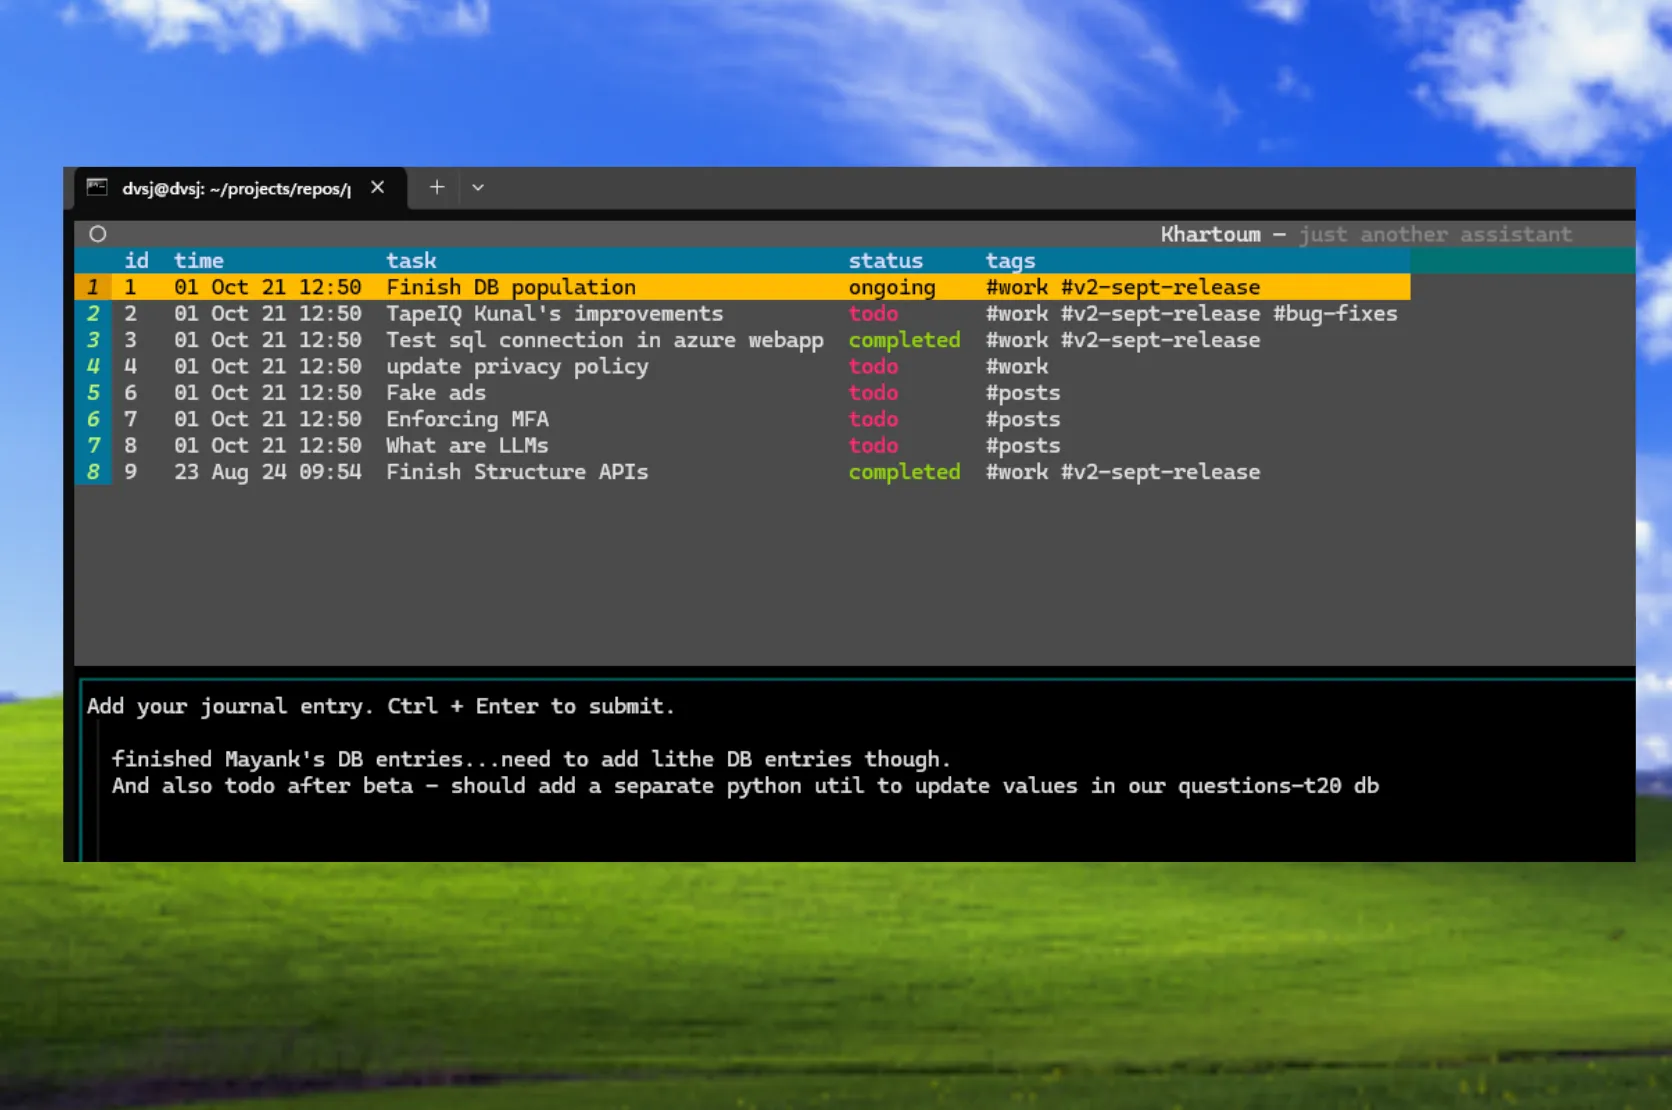Image resolution: width=1672 pixels, height=1110 pixels.
Task: Close the dvsj@dvsj terminal tab
Action: (x=377, y=187)
